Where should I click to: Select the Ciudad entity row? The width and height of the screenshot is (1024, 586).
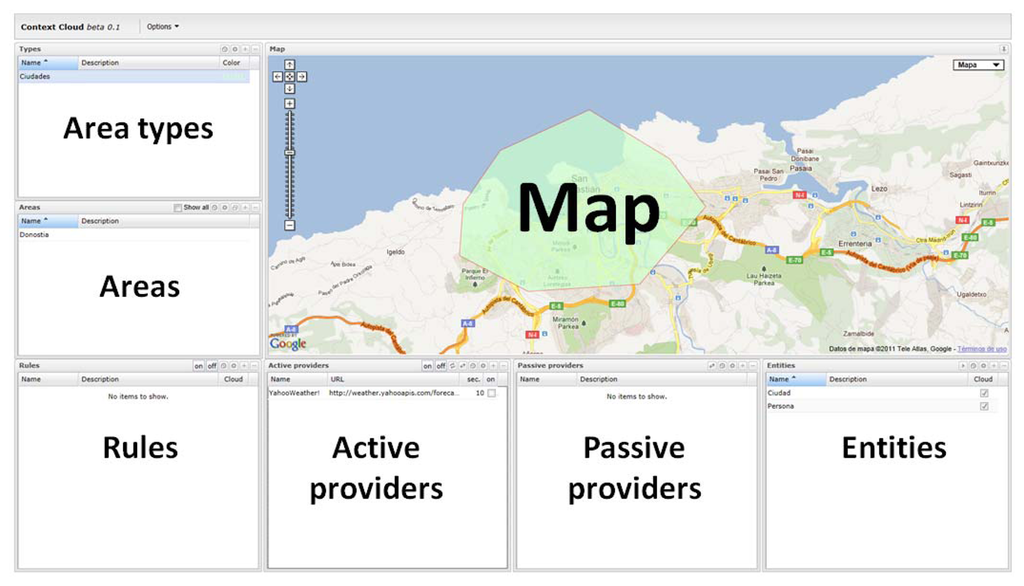pos(882,393)
